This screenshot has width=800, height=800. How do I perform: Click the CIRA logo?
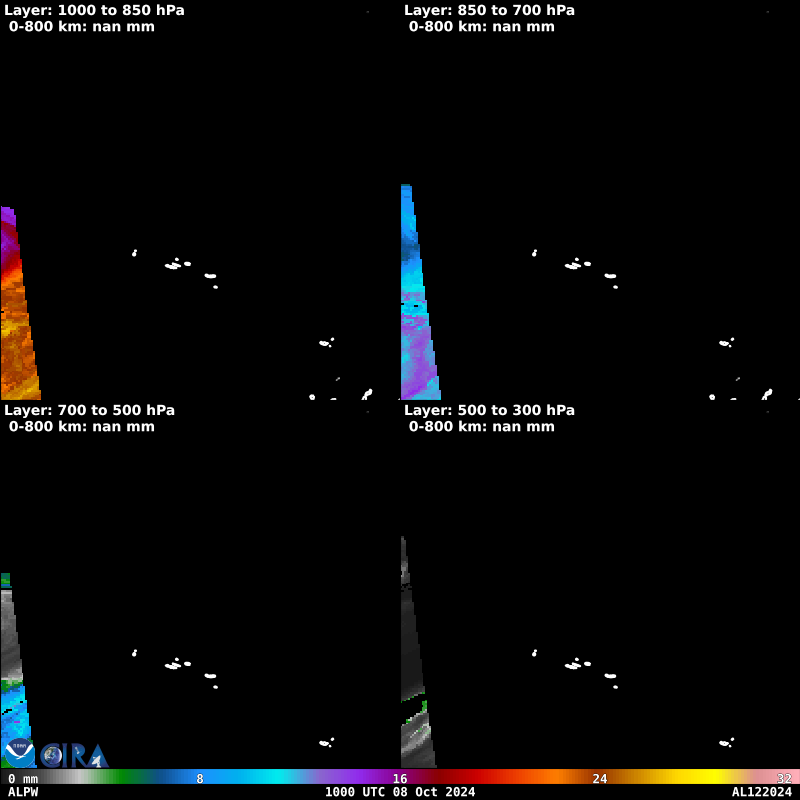pos(74,756)
